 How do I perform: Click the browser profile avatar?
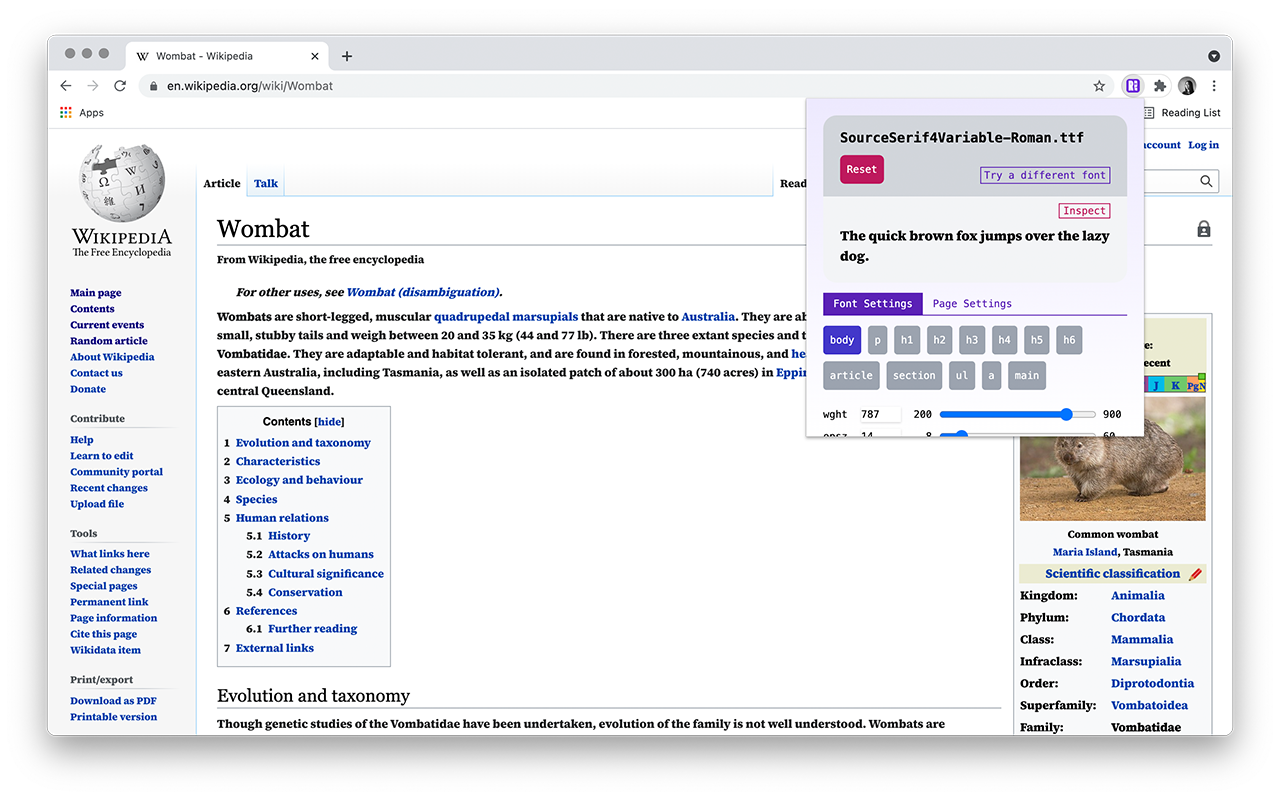[x=1186, y=86]
